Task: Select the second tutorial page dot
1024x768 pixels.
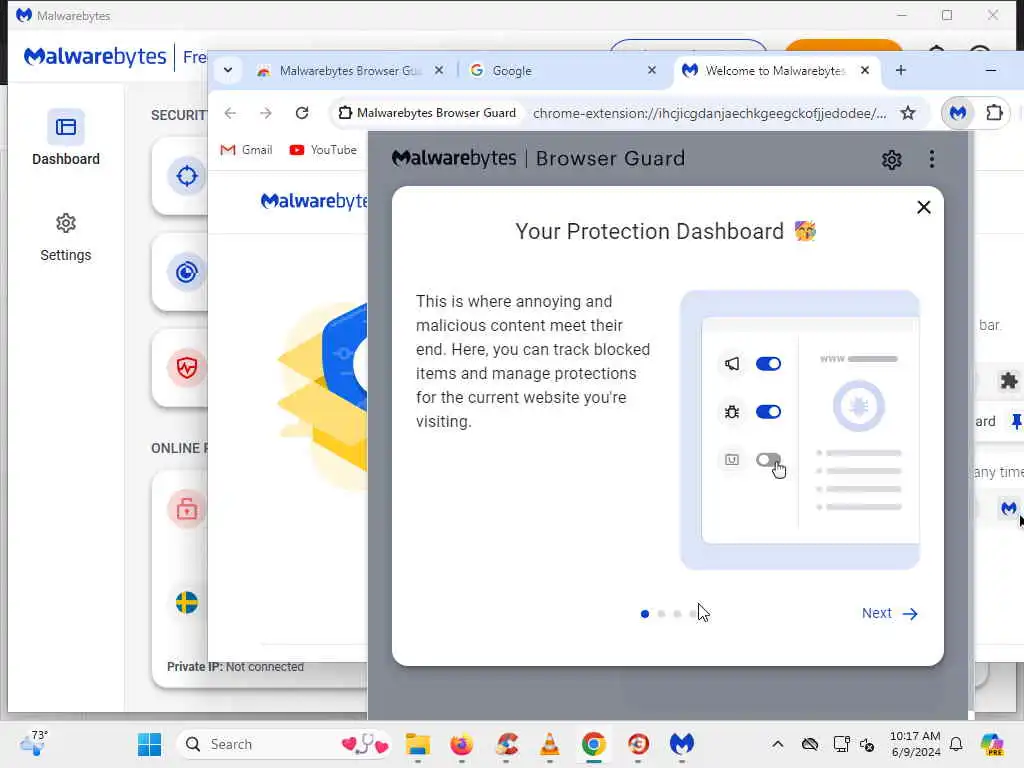Action: click(x=661, y=614)
